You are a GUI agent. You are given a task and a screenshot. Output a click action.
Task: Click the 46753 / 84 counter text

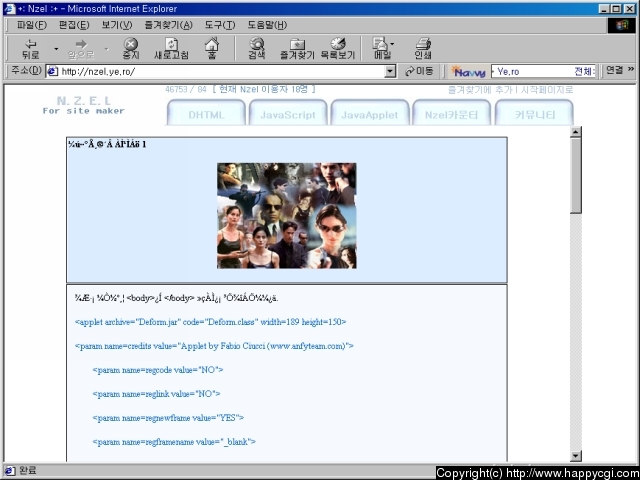(x=186, y=89)
